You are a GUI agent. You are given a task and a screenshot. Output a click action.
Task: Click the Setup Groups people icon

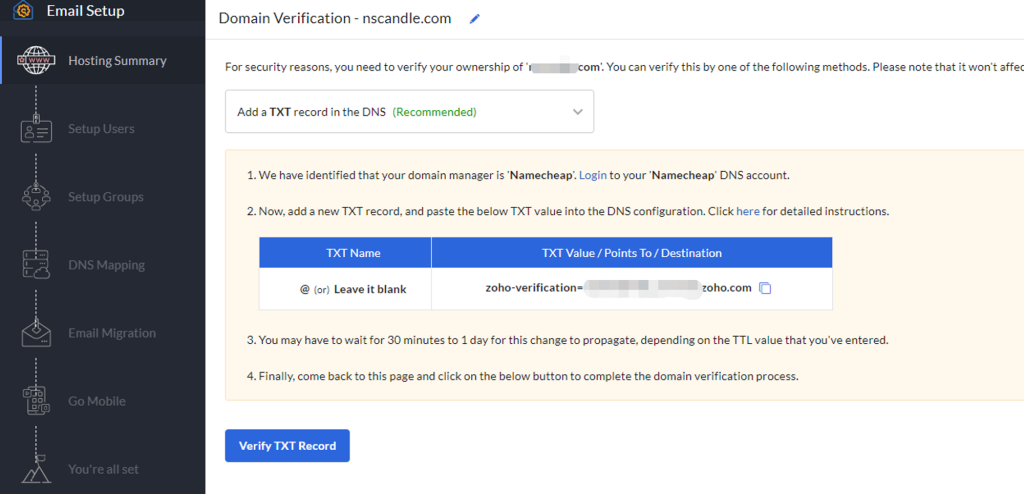coord(36,197)
